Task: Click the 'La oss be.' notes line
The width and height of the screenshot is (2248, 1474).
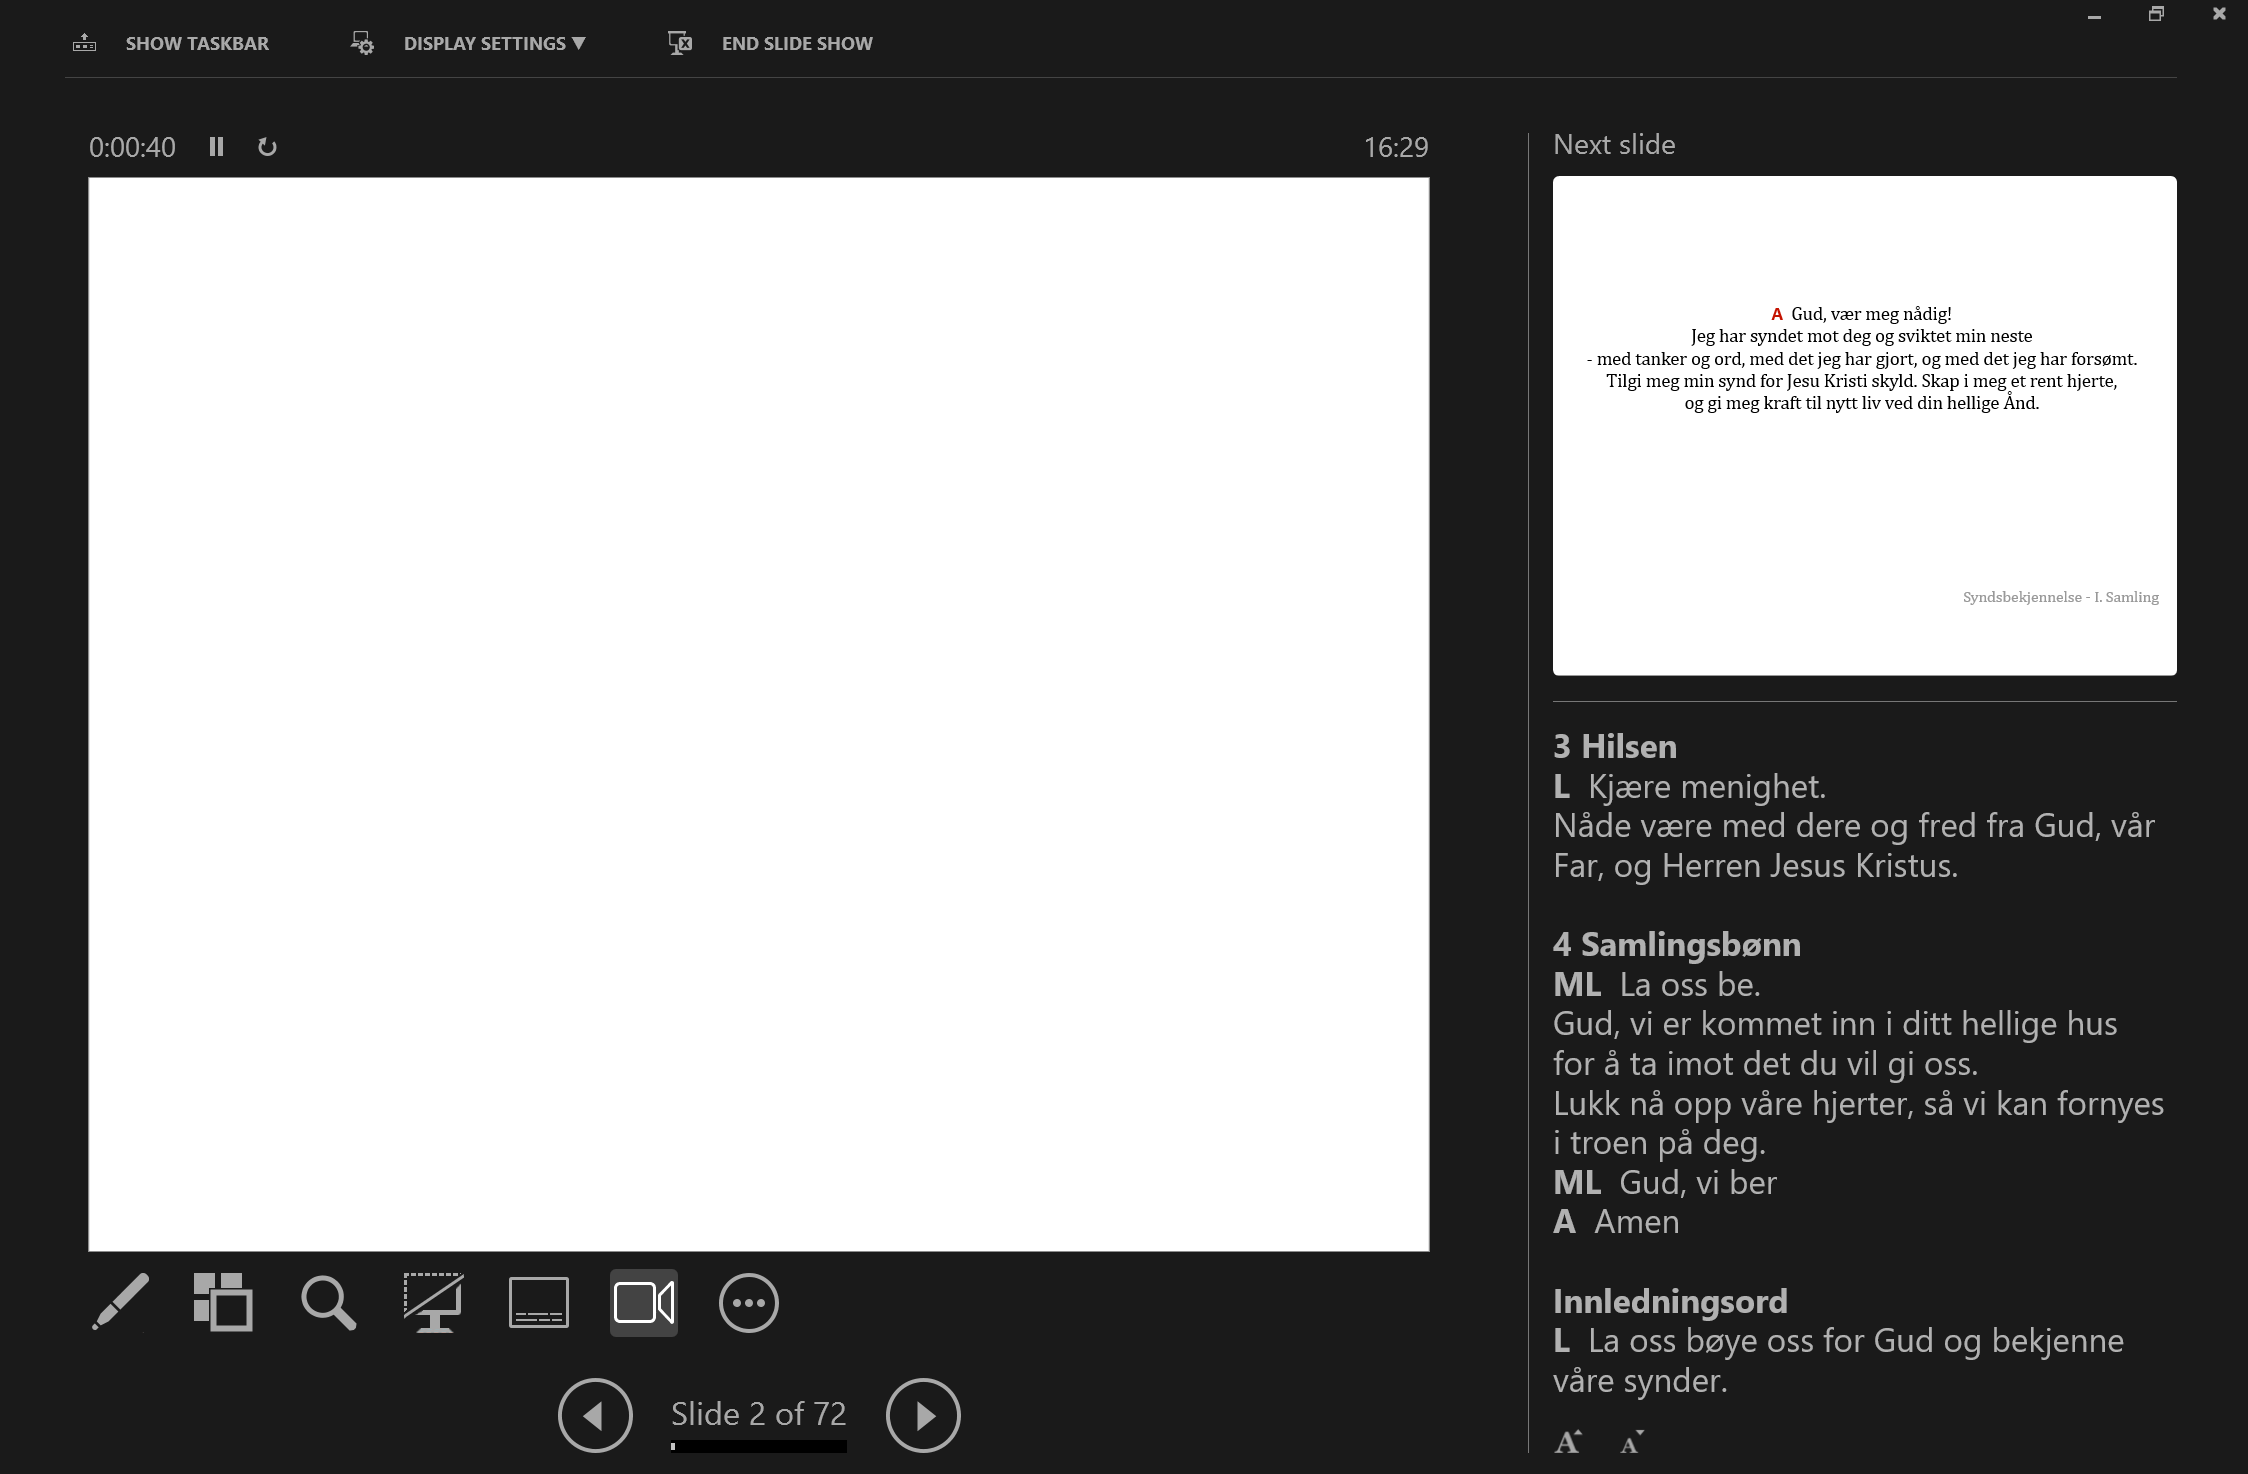Action: click(1690, 985)
